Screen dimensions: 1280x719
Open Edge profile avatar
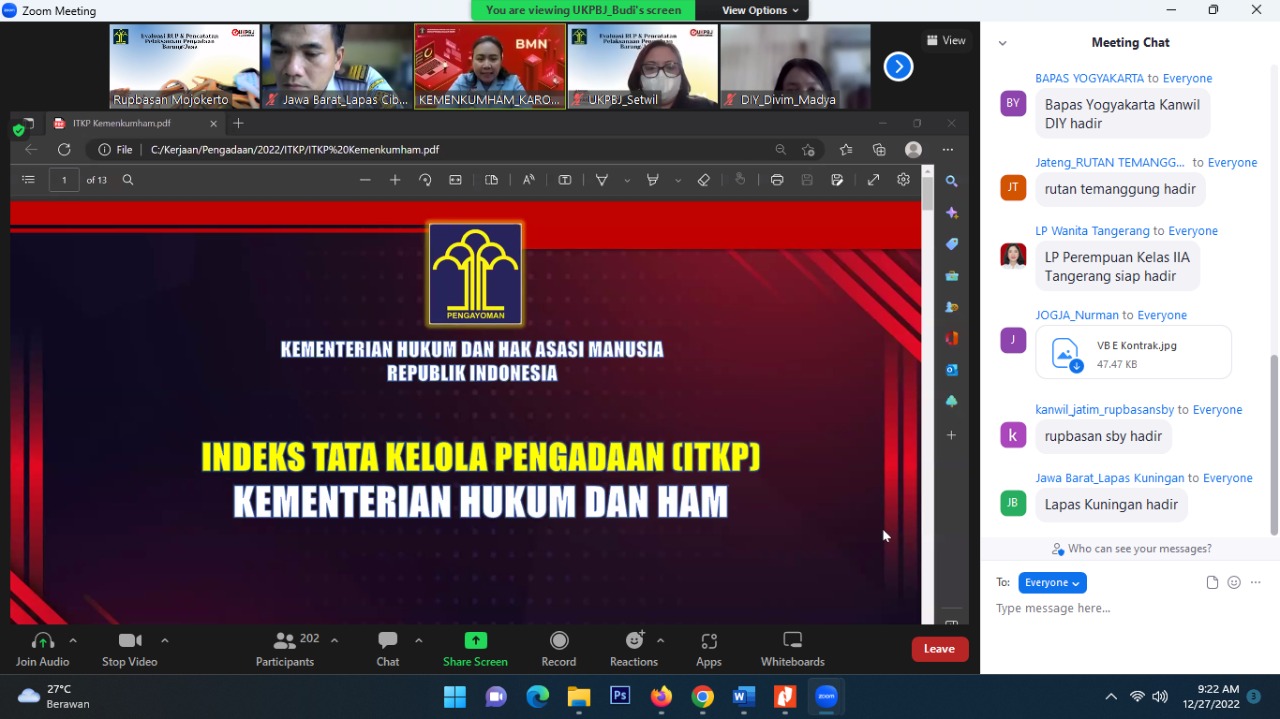913,150
